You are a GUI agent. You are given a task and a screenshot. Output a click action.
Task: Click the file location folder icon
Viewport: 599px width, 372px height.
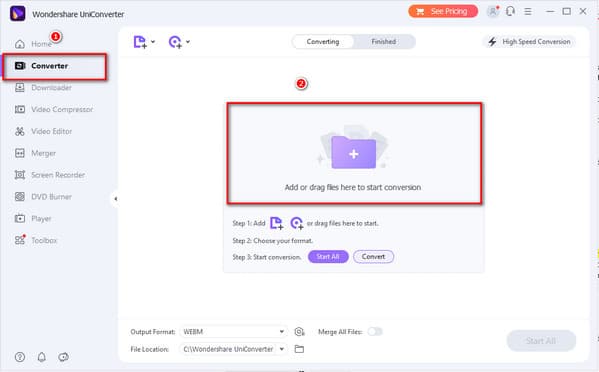click(x=300, y=349)
